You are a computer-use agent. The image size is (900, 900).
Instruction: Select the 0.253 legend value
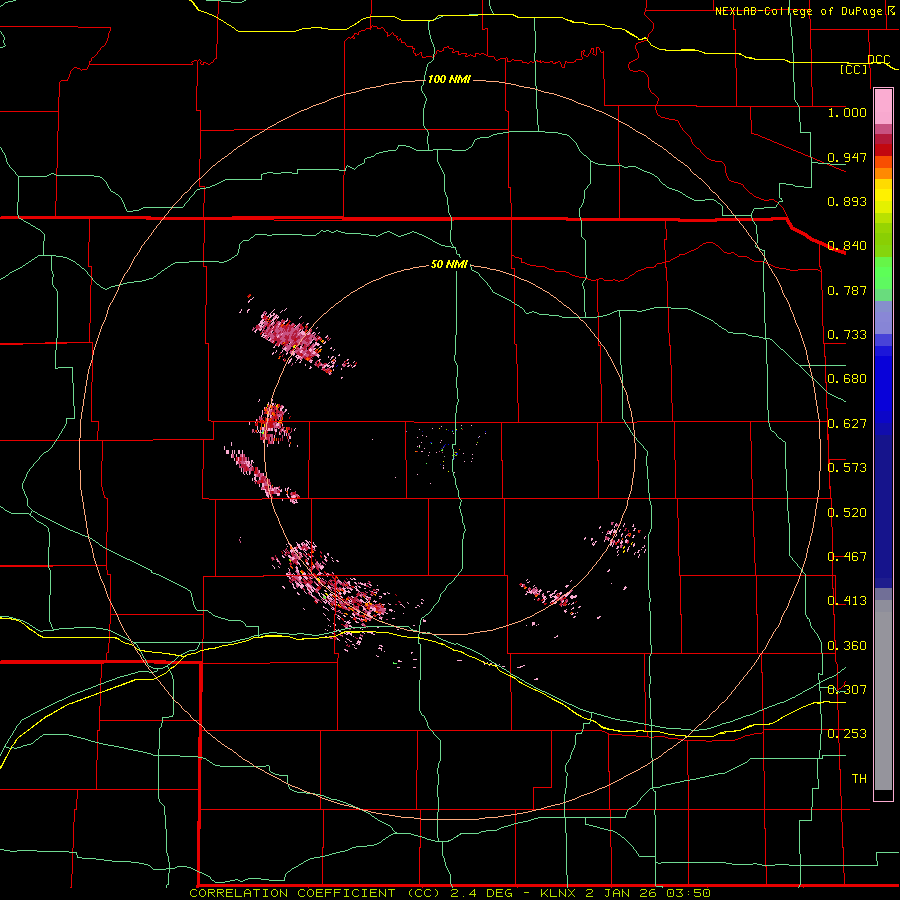pos(847,734)
